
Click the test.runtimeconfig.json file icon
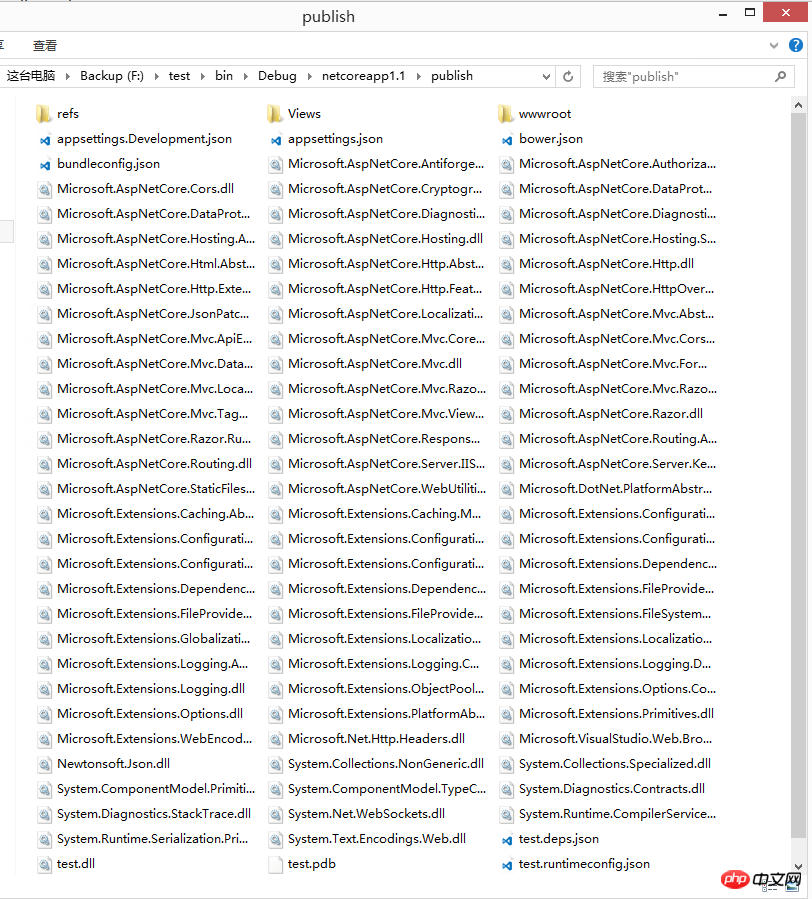507,865
